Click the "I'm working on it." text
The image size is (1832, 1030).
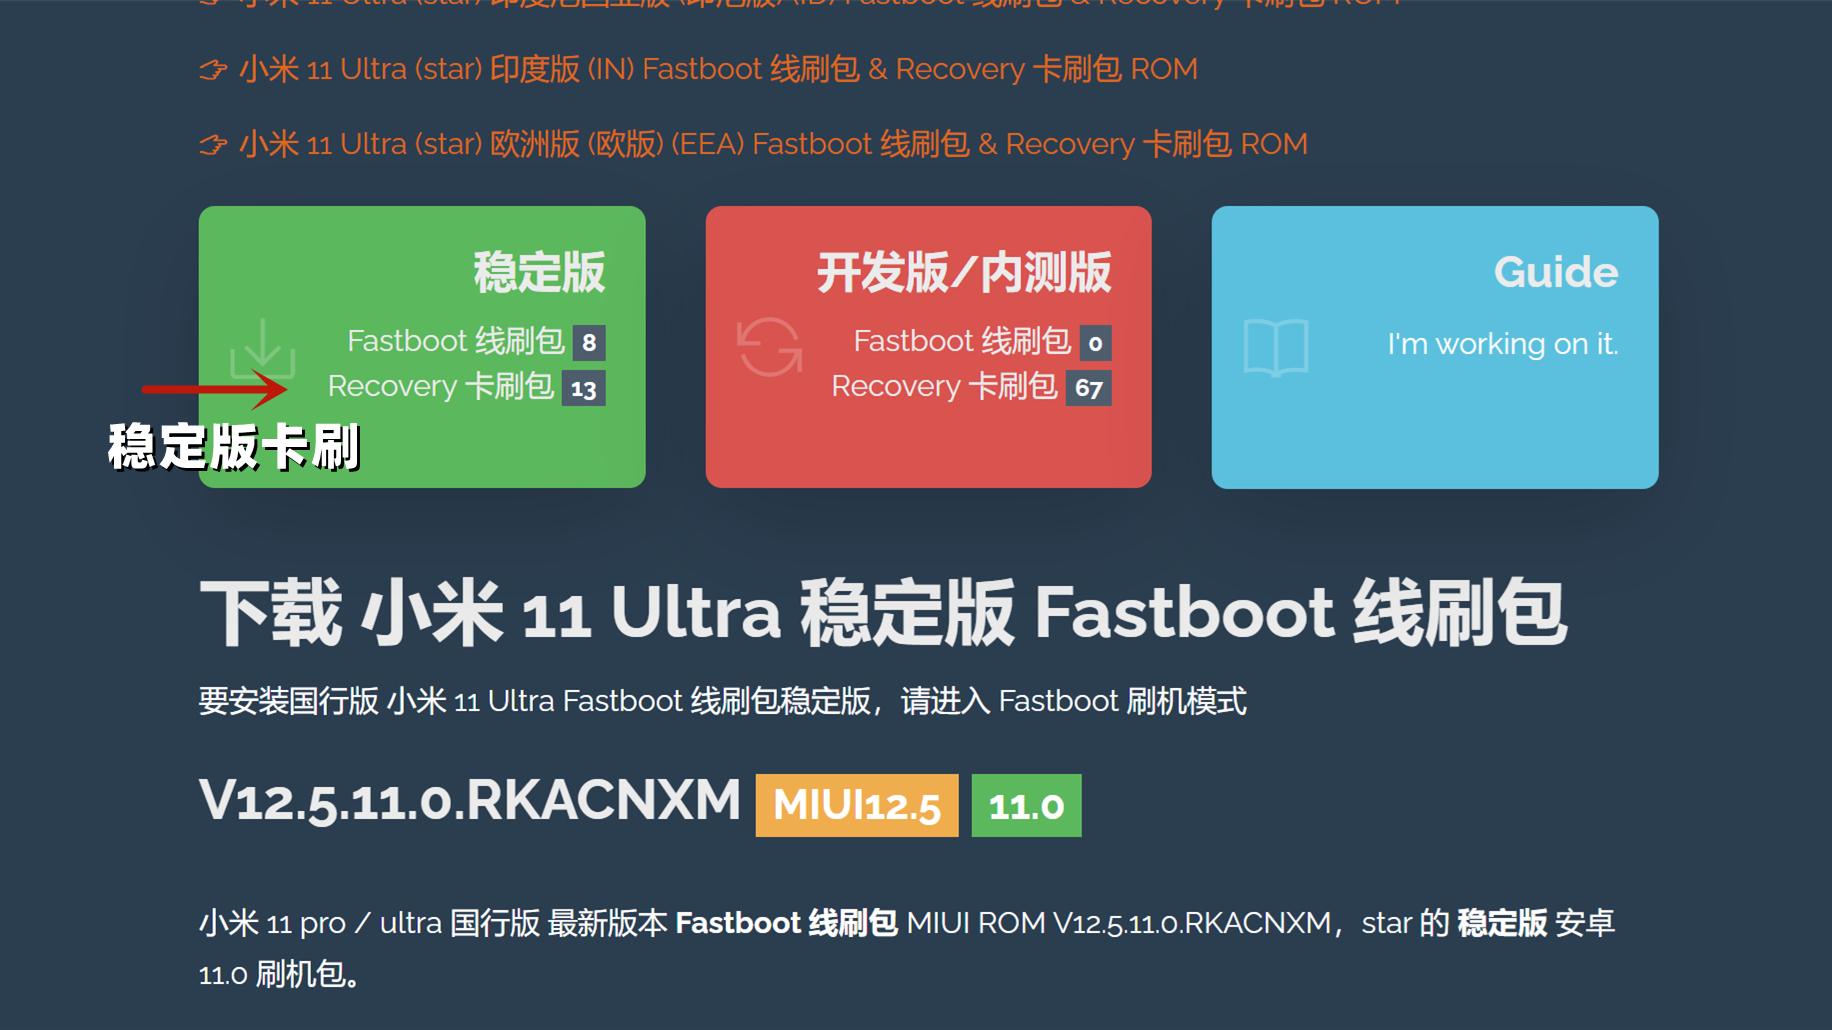[x=1502, y=344]
